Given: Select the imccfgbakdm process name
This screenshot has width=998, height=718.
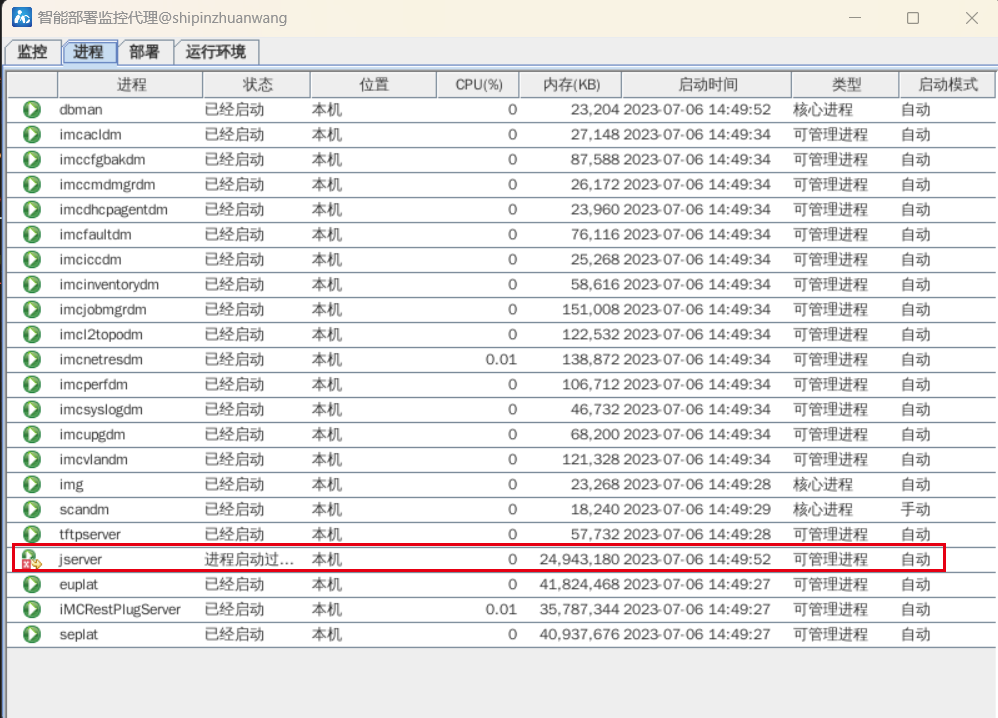Looking at the screenshot, I should [x=102, y=159].
